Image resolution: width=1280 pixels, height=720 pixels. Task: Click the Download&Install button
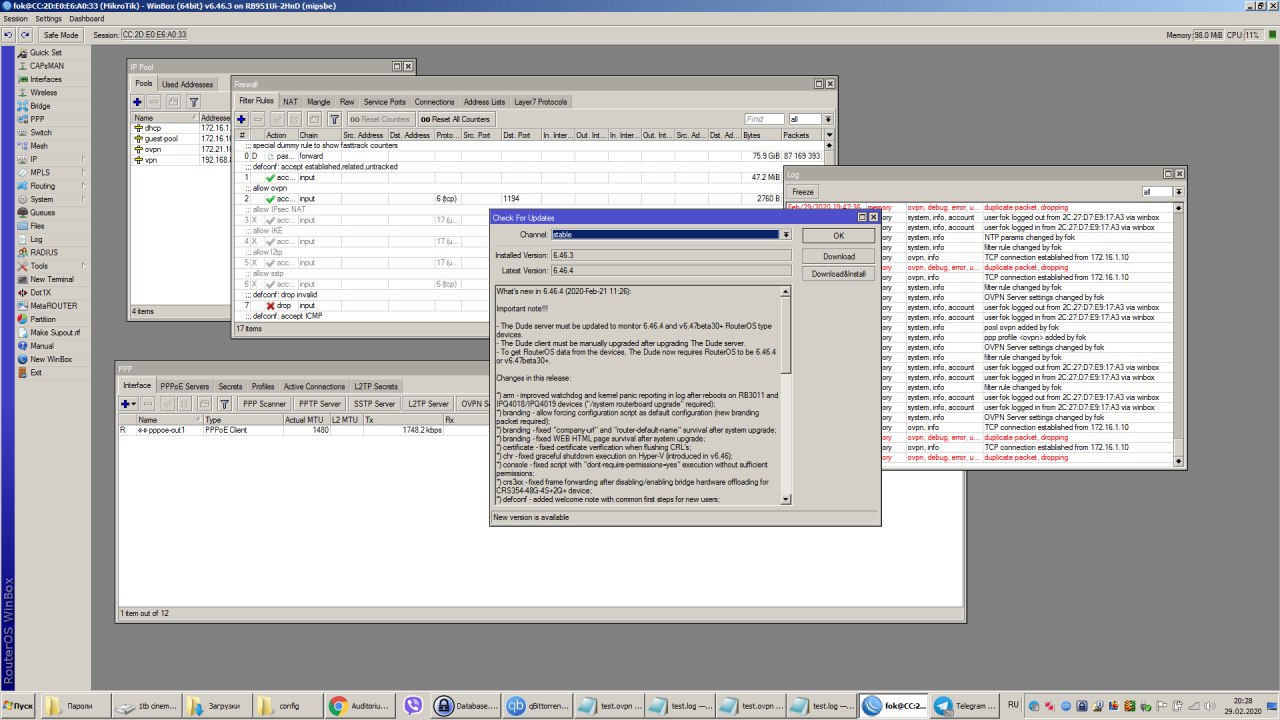point(838,273)
